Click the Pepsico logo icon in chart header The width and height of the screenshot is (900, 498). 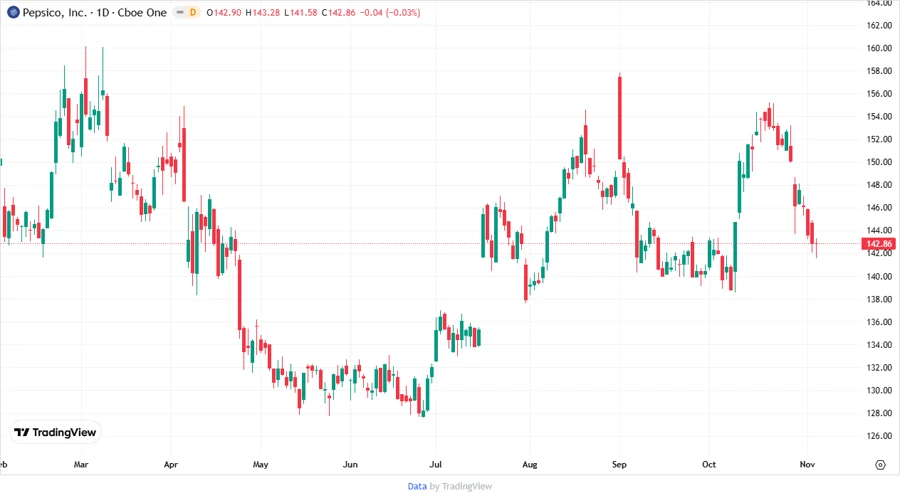coord(13,12)
